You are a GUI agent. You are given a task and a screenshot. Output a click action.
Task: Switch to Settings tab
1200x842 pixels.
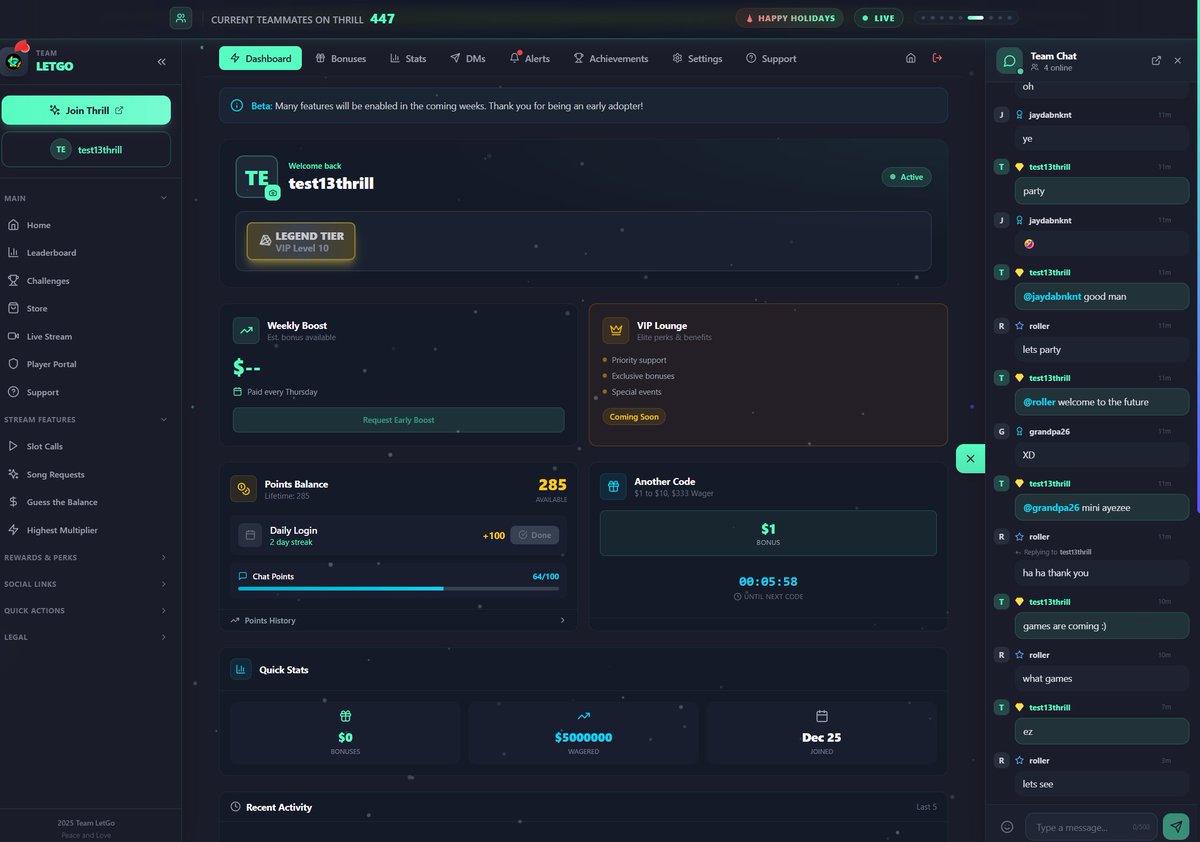click(697, 58)
